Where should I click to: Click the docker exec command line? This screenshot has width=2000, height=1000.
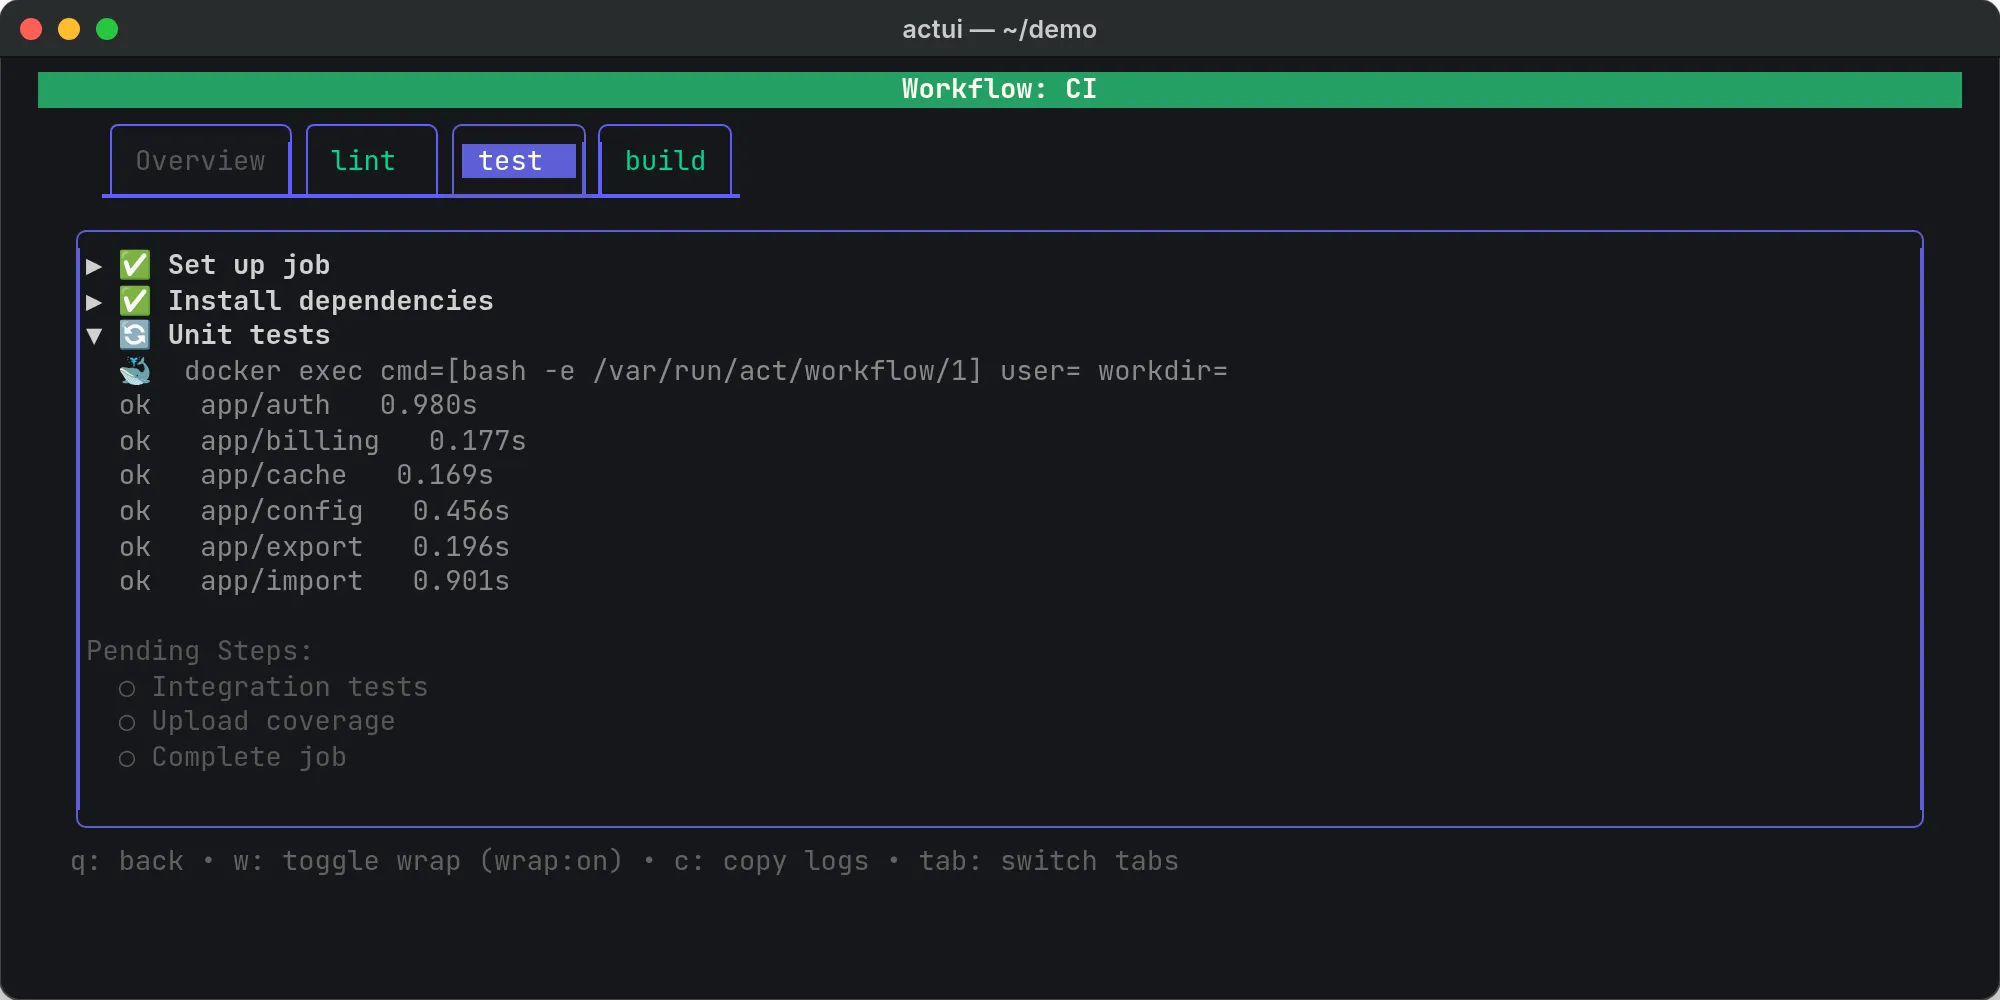point(706,371)
